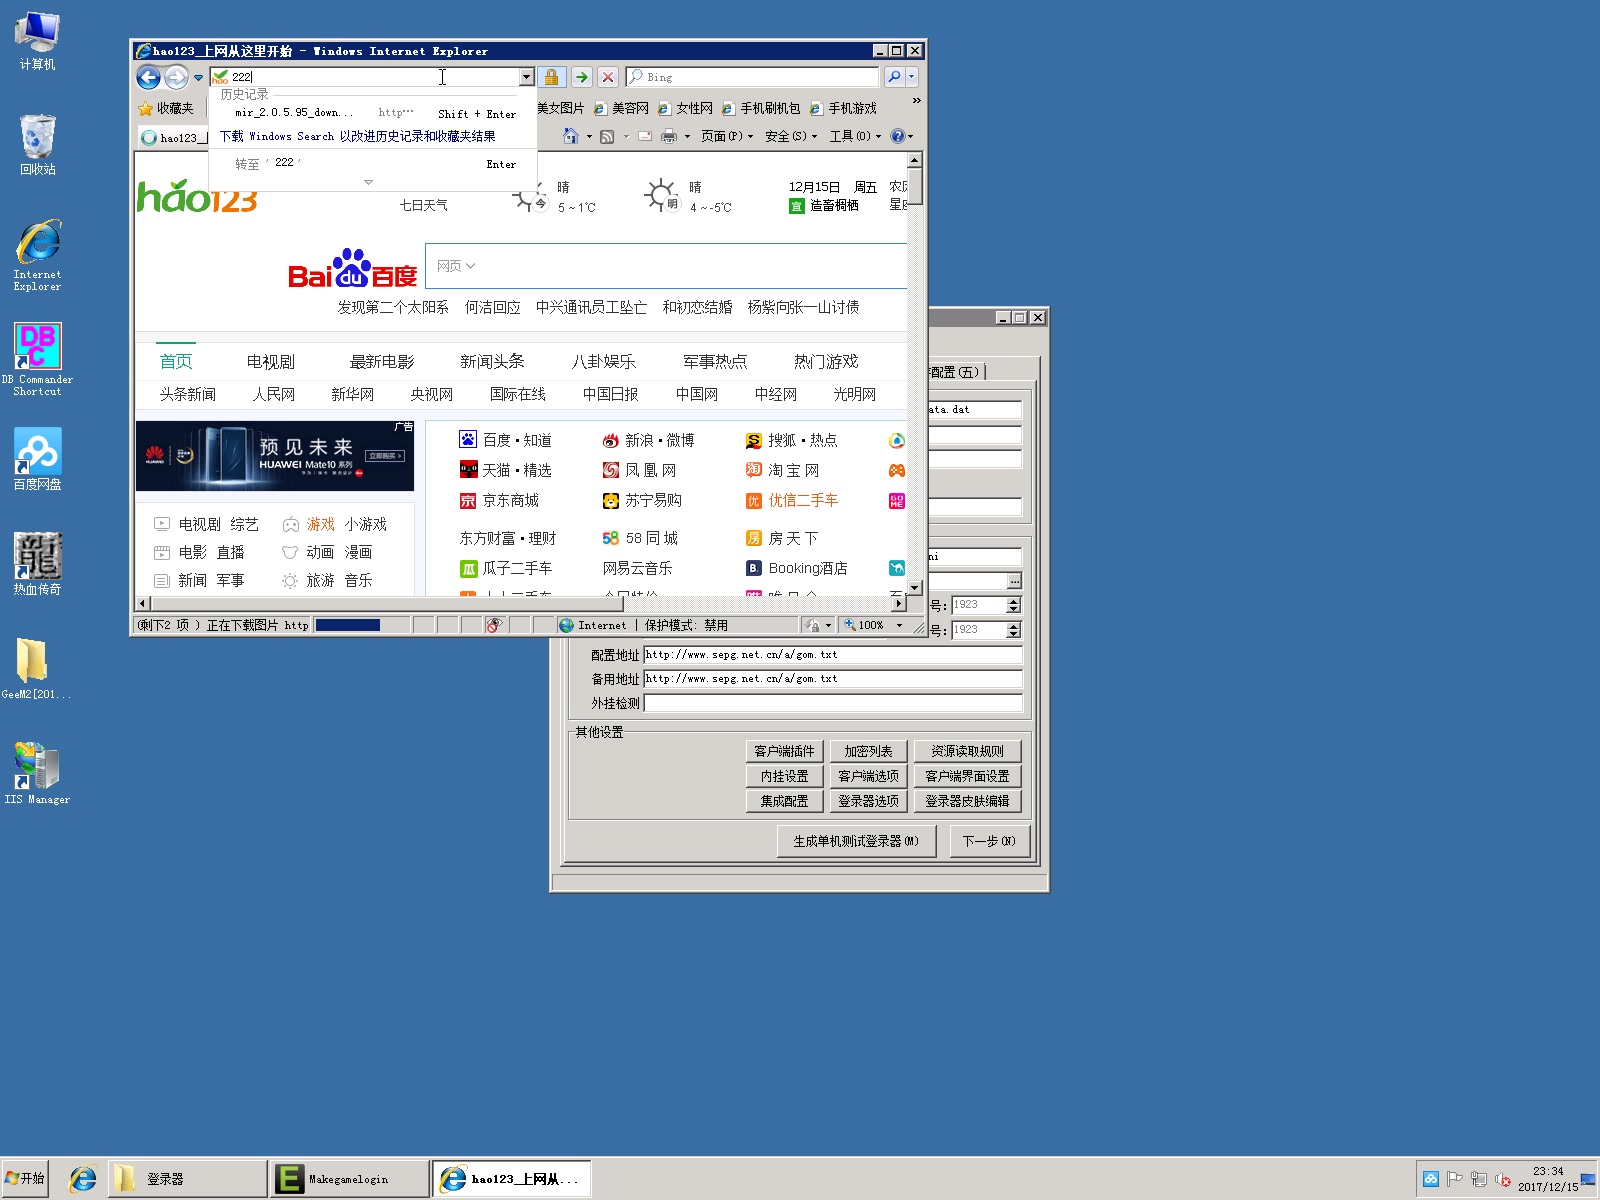
Task: Click into the Bing search box
Action: (x=752, y=77)
